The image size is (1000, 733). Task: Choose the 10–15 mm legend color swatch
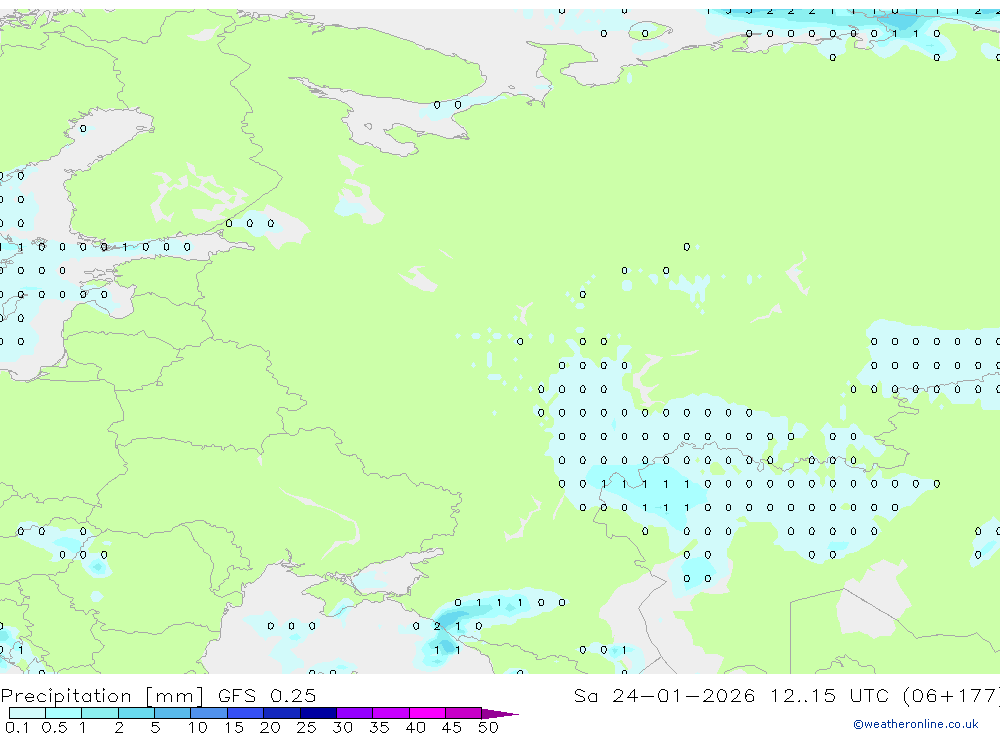[x=209, y=713]
